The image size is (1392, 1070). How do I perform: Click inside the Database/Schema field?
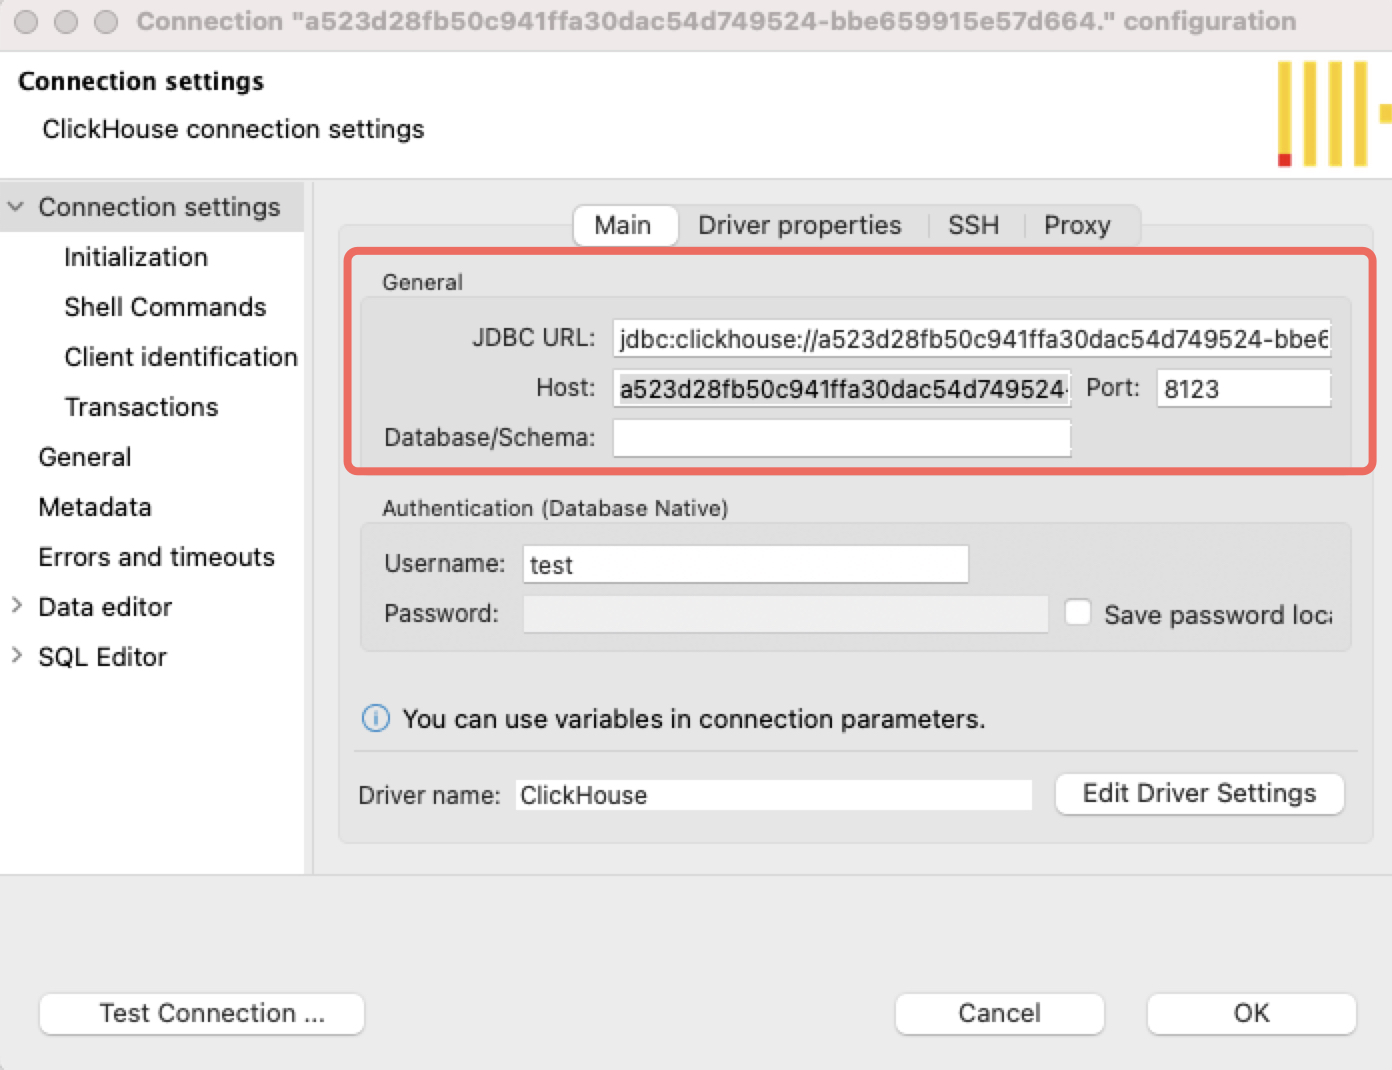pyautogui.click(x=840, y=437)
